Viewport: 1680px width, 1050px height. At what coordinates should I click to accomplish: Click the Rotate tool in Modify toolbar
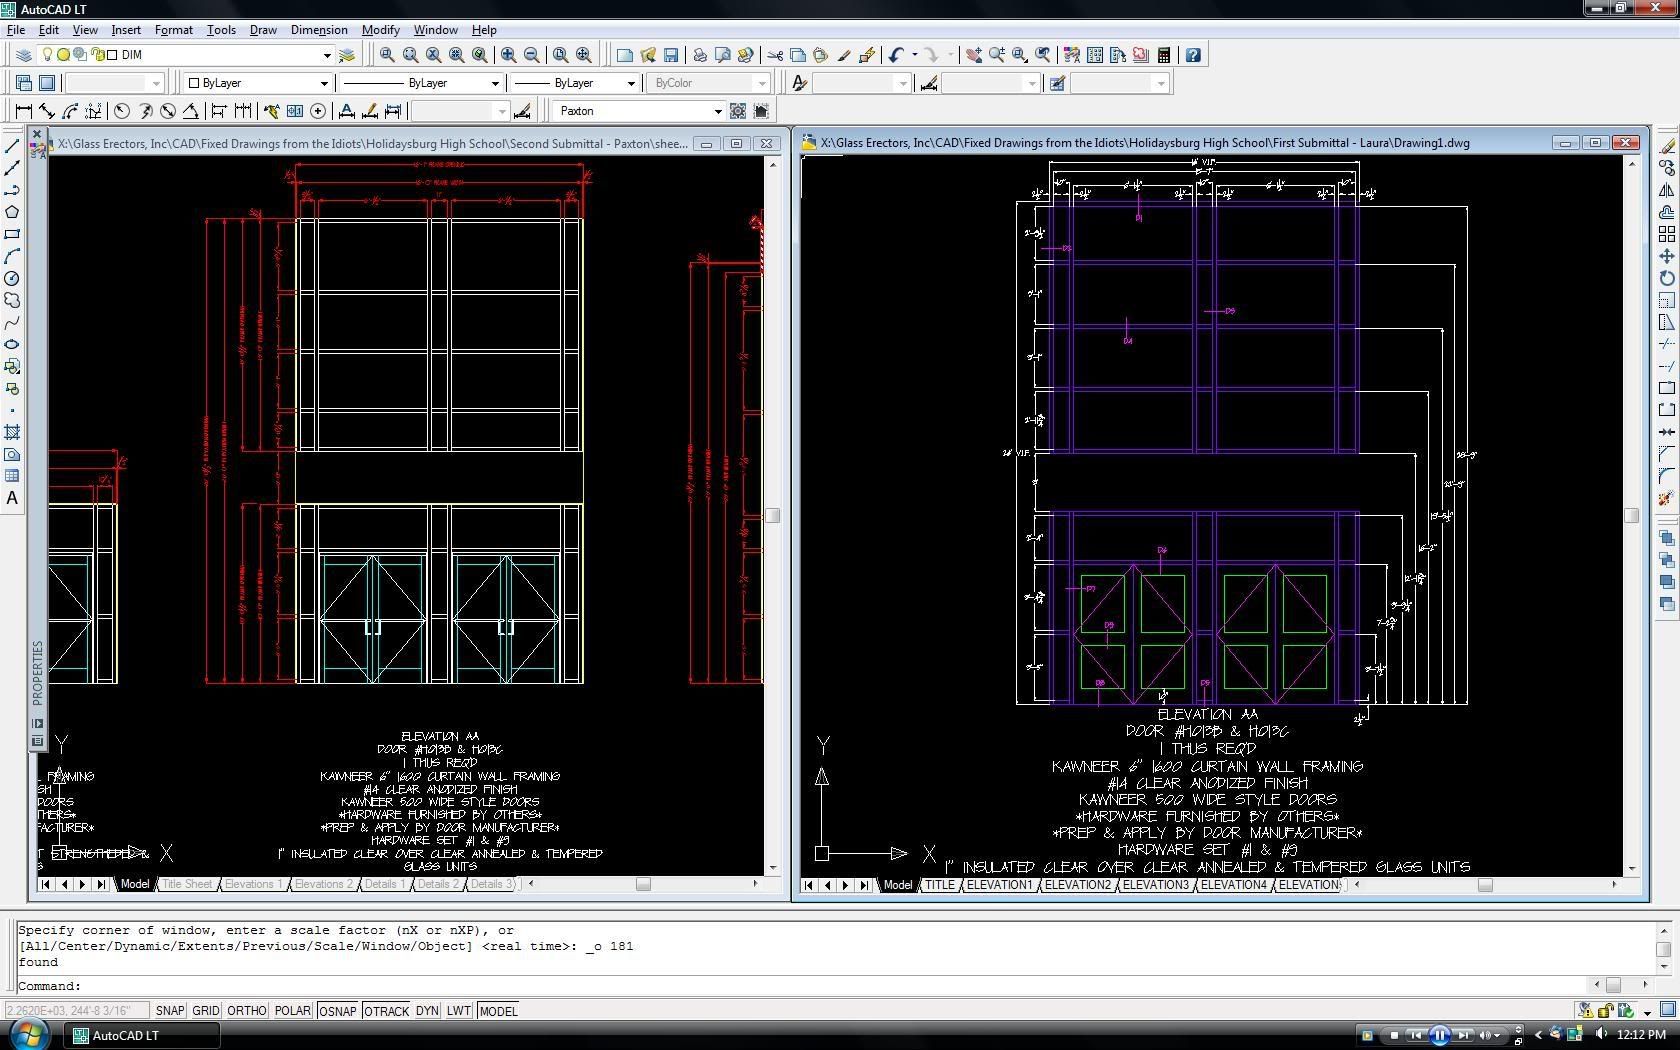(x=1667, y=278)
